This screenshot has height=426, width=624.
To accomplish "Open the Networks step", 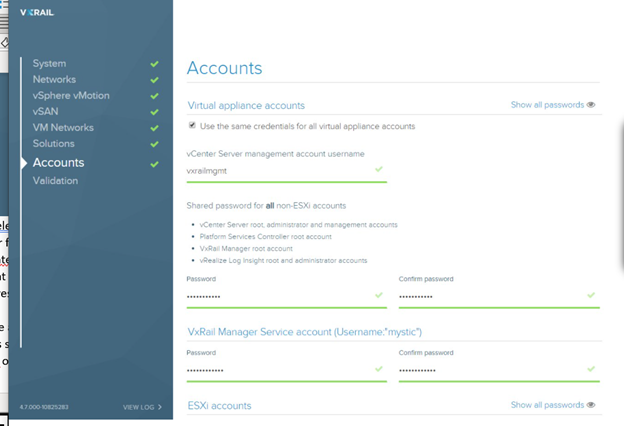I will pyautogui.click(x=54, y=80).
